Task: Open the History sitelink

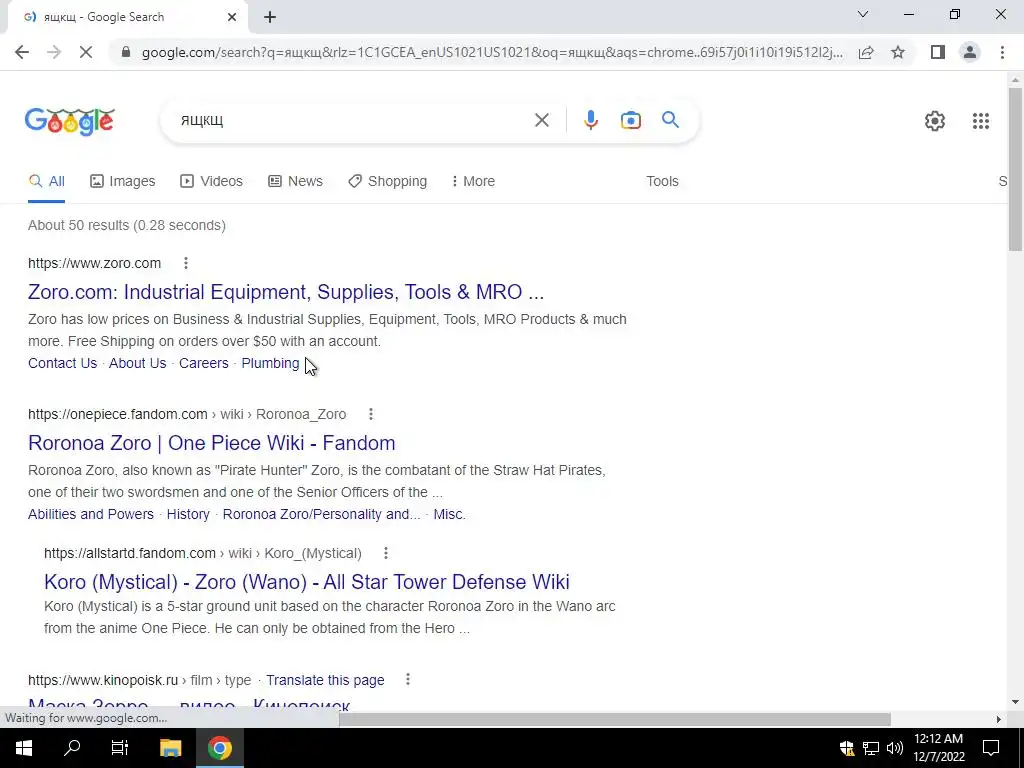Action: (x=188, y=514)
